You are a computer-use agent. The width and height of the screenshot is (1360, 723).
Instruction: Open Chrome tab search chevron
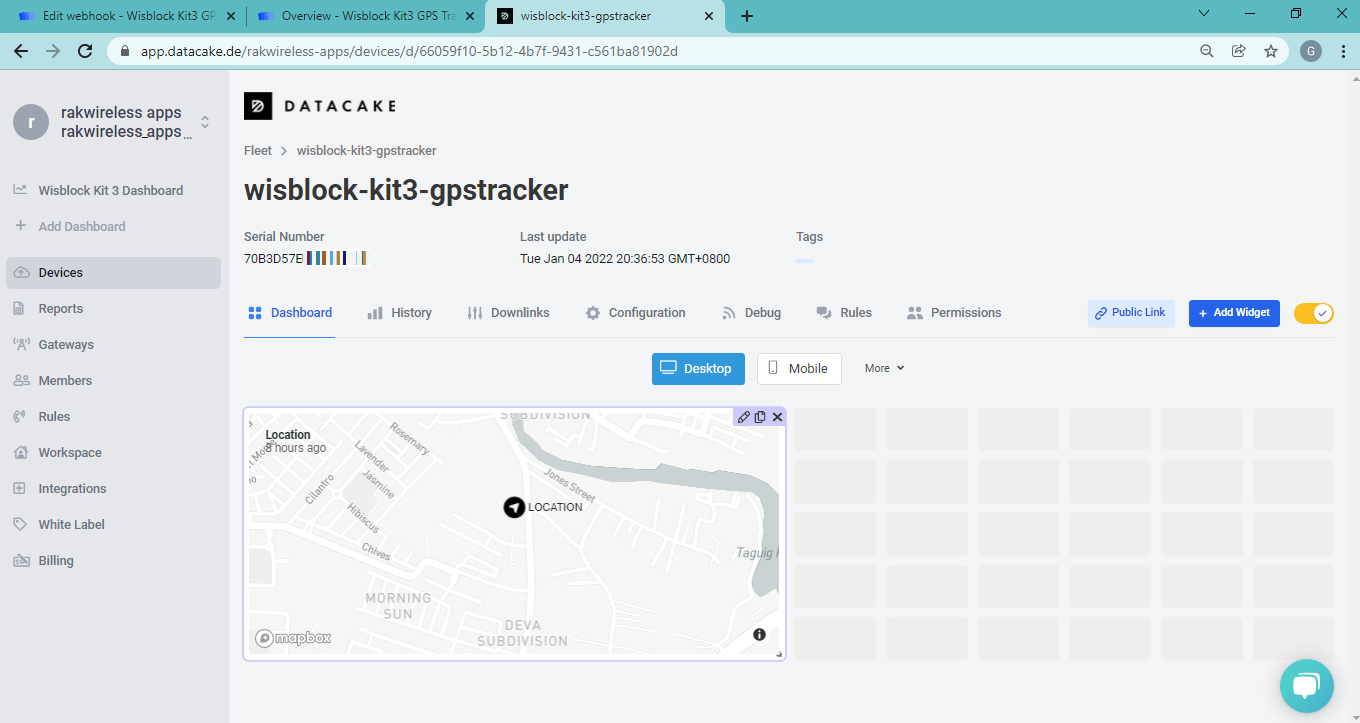(x=1203, y=15)
